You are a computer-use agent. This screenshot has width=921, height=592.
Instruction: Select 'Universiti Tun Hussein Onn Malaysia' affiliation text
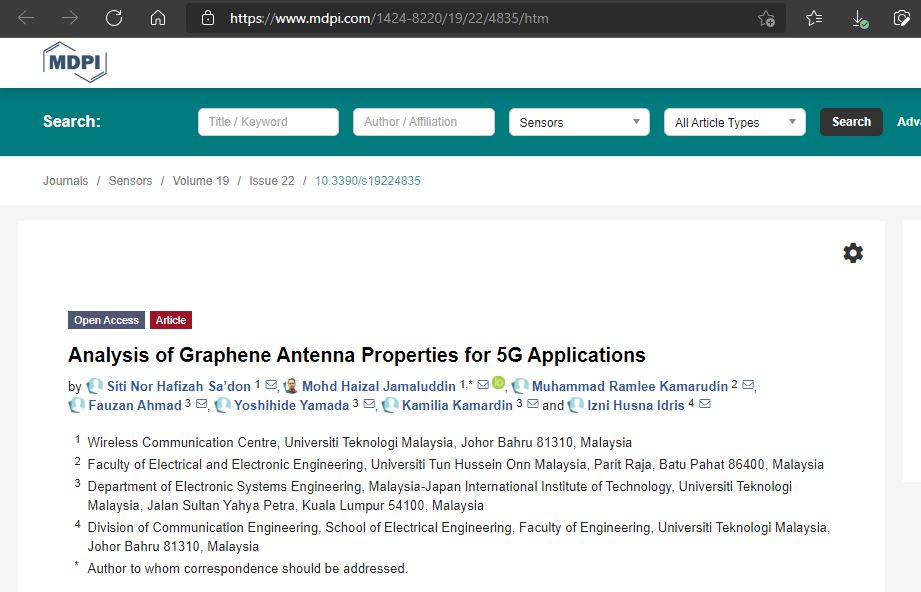479,465
